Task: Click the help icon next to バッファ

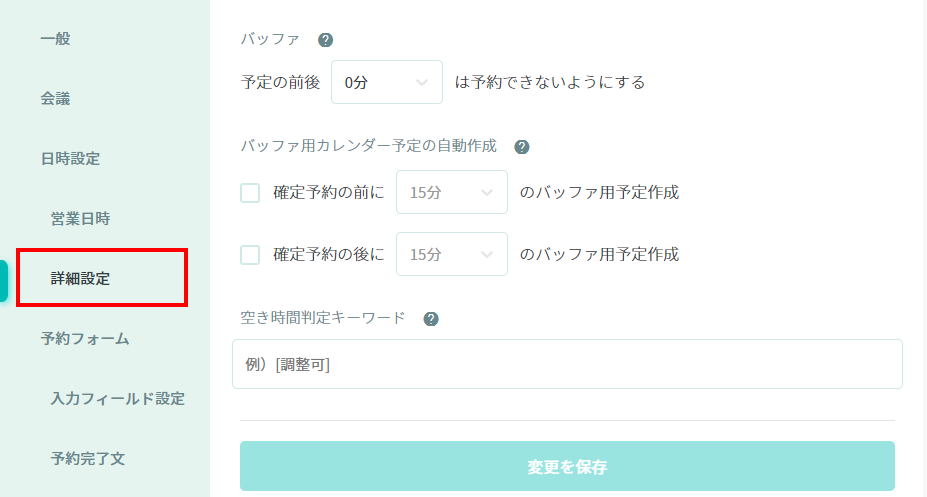Action: pos(325,40)
